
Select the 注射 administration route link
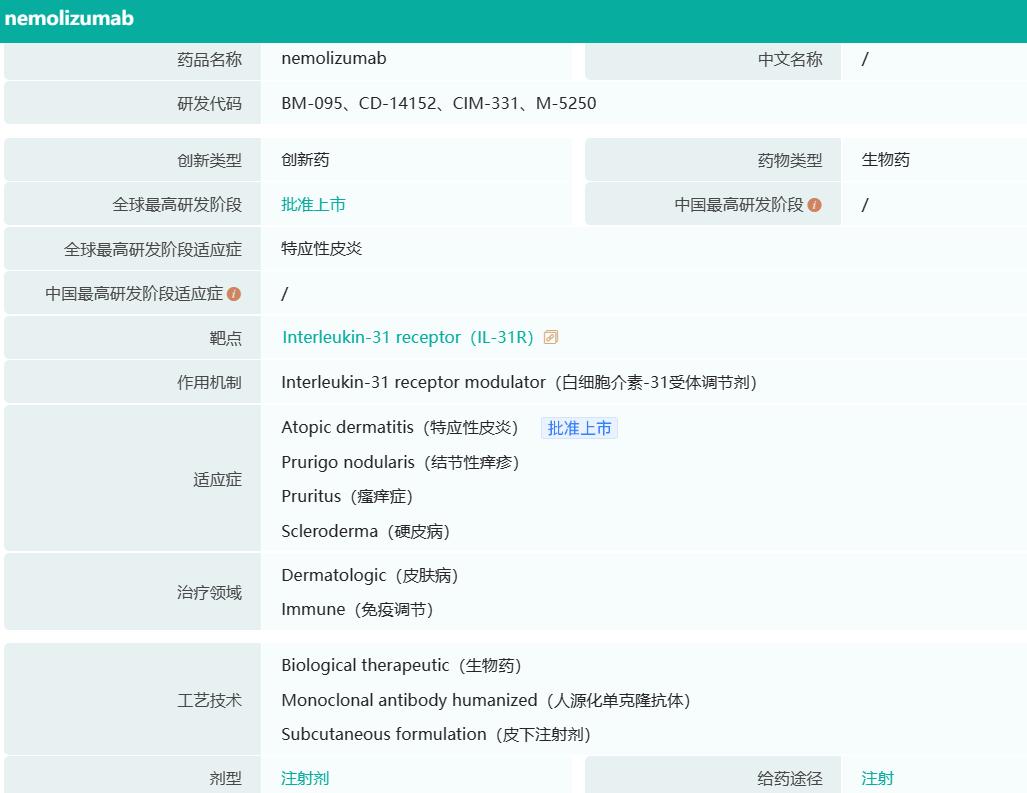876,777
